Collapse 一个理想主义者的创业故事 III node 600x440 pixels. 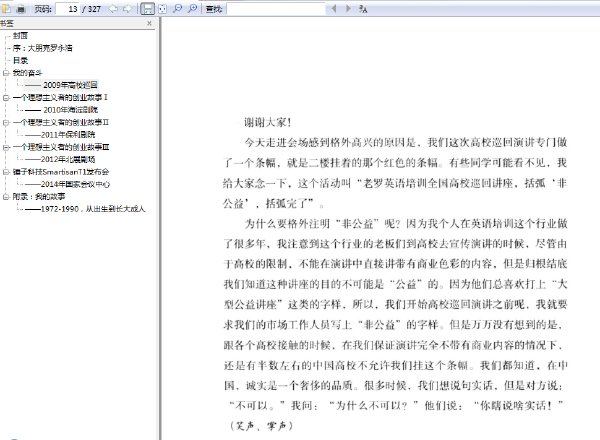6,147
